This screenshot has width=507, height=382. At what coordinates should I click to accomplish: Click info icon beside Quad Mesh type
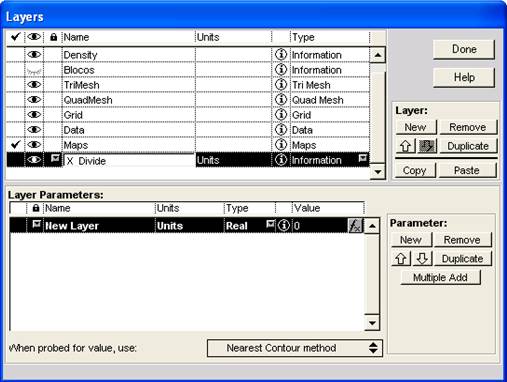281,100
